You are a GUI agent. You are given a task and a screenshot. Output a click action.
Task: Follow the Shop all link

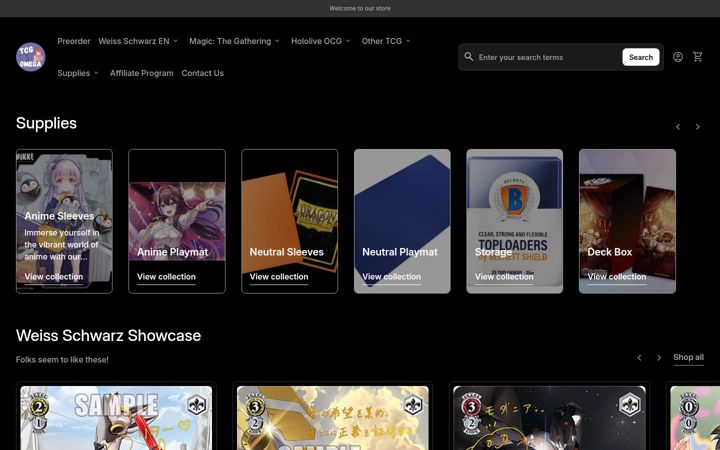[688, 358]
